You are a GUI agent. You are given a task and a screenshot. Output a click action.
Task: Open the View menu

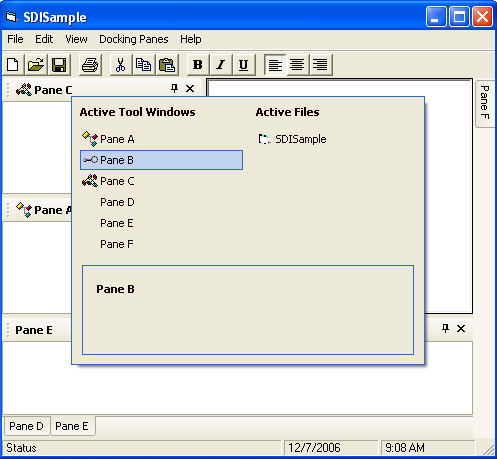pyautogui.click(x=76, y=39)
